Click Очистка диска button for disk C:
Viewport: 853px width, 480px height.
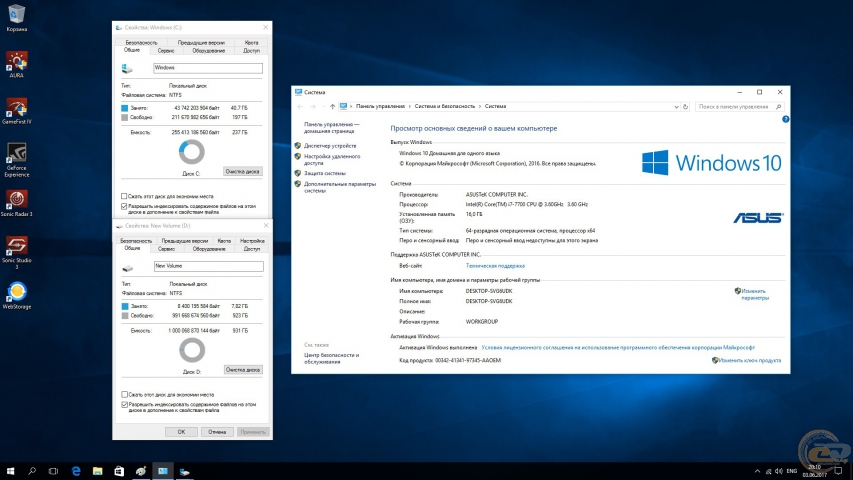coord(243,171)
